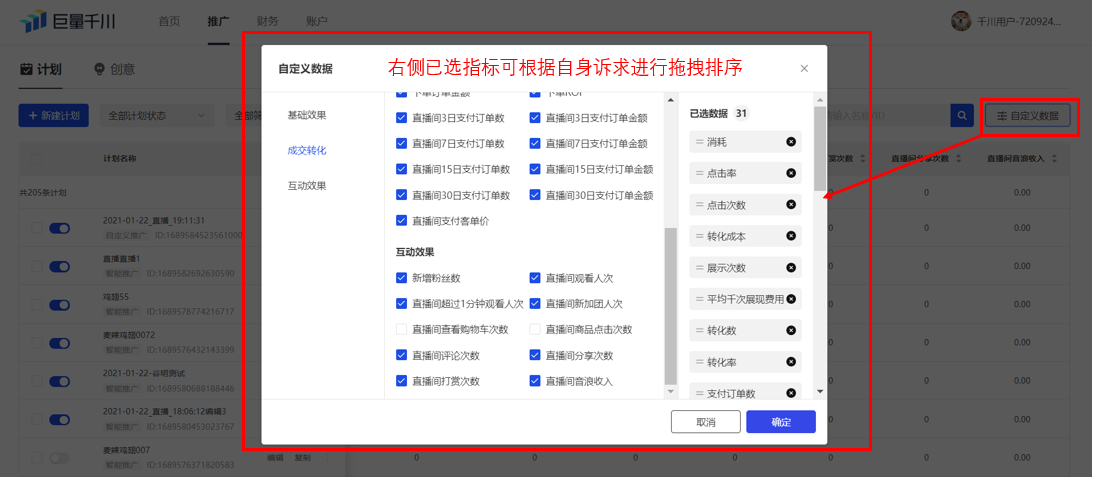Click 取消 to cancel dialog
The height and width of the screenshot is (477, 1094).
coord(705,422)
